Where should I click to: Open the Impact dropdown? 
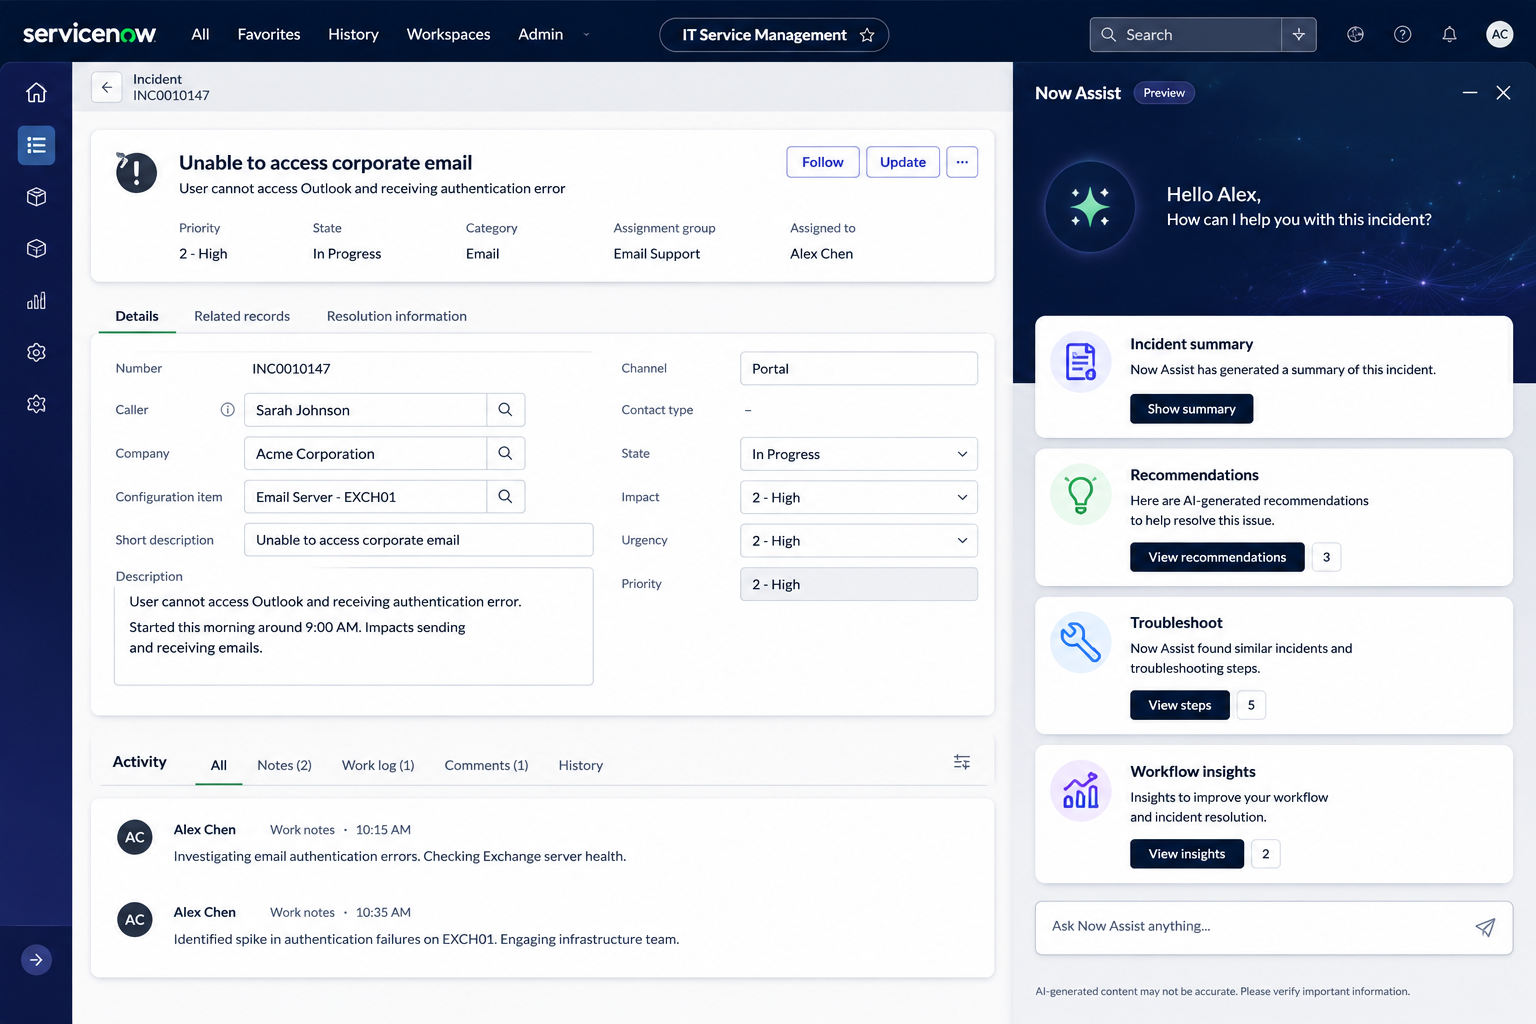(859, 498)
